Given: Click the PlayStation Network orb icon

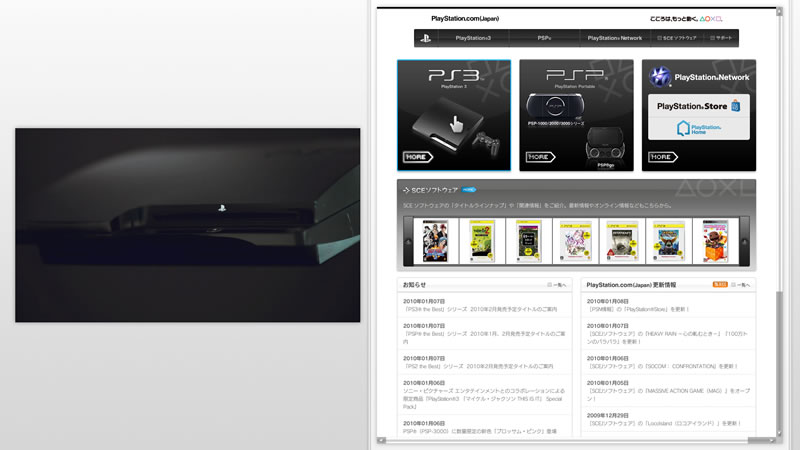Looking at the screenshot, I should coord(660,76).
